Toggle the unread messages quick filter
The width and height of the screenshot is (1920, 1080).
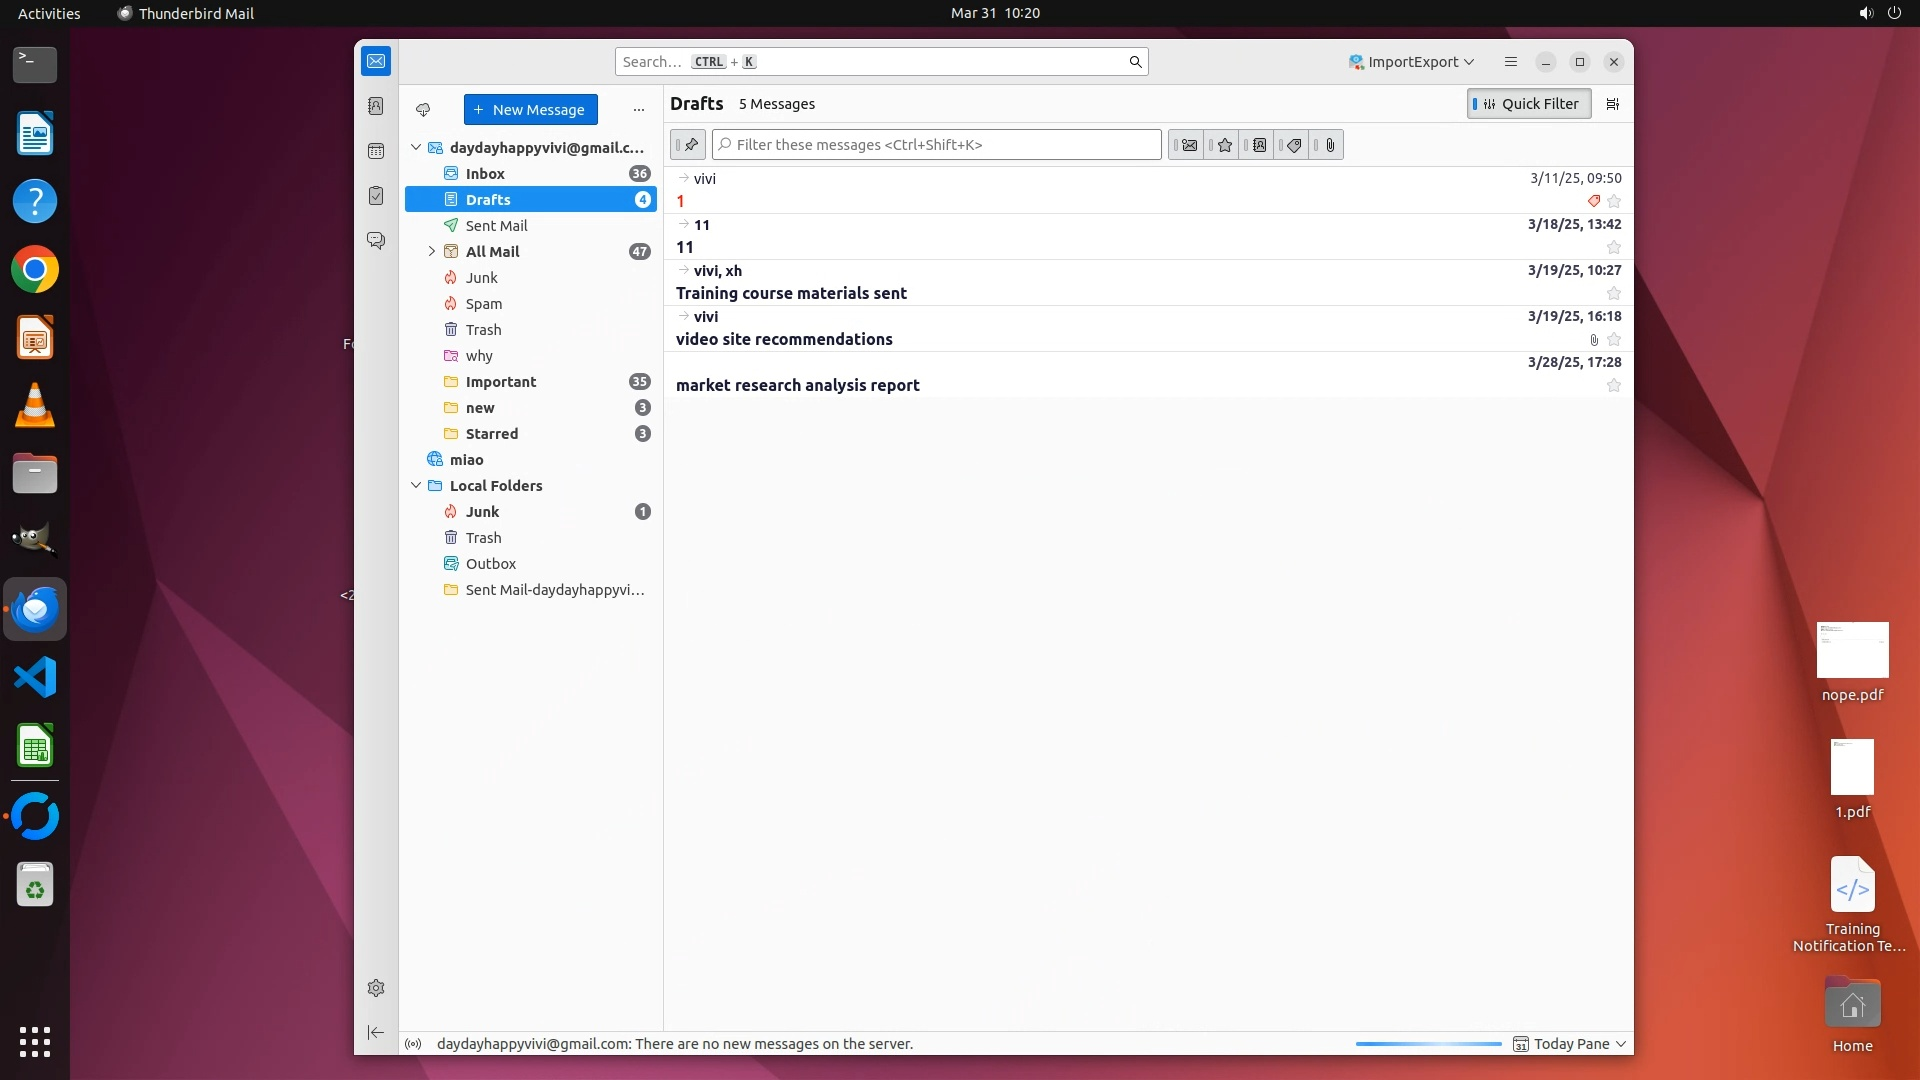pyautogui.click(x=1188, y=145)
